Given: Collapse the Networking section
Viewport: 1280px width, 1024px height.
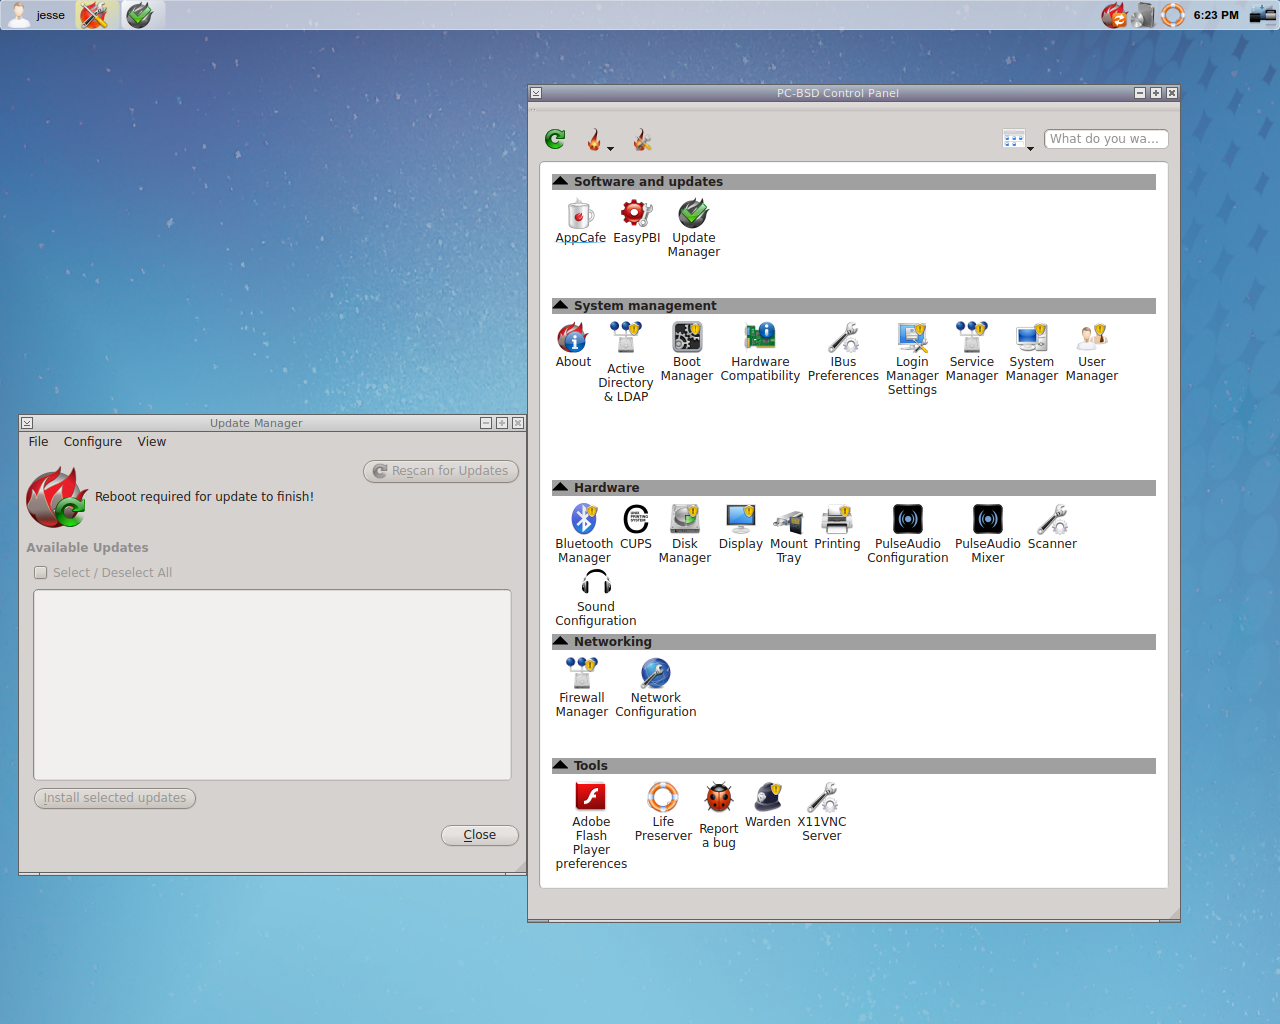Looking at the screenshot, I should tap(561, 642).
